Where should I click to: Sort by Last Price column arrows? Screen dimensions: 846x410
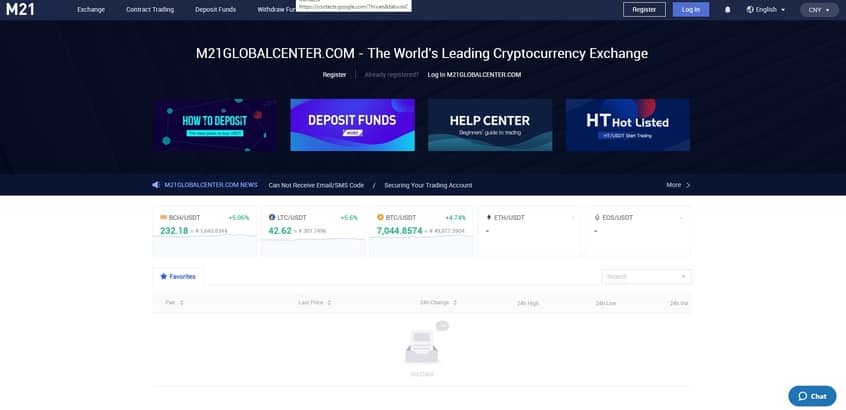pos(329,303)
